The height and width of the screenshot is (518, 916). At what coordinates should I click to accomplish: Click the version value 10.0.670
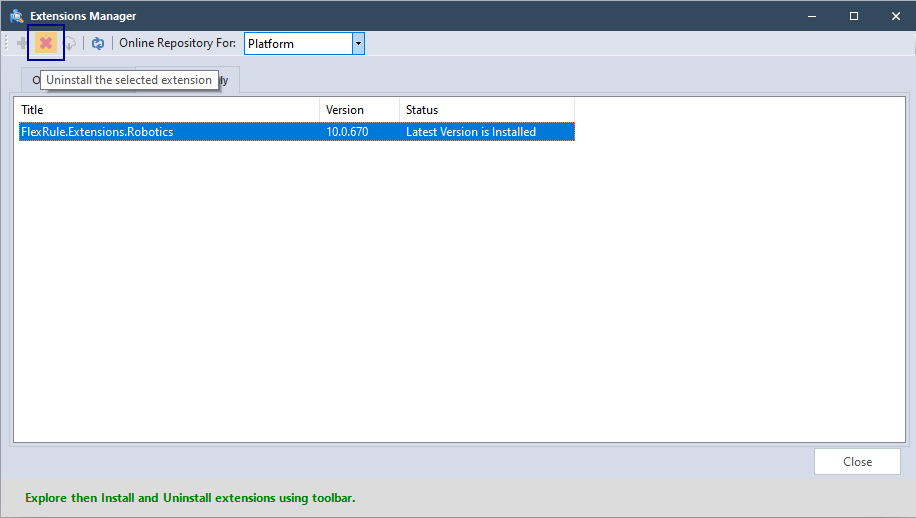tap(347, 132)
